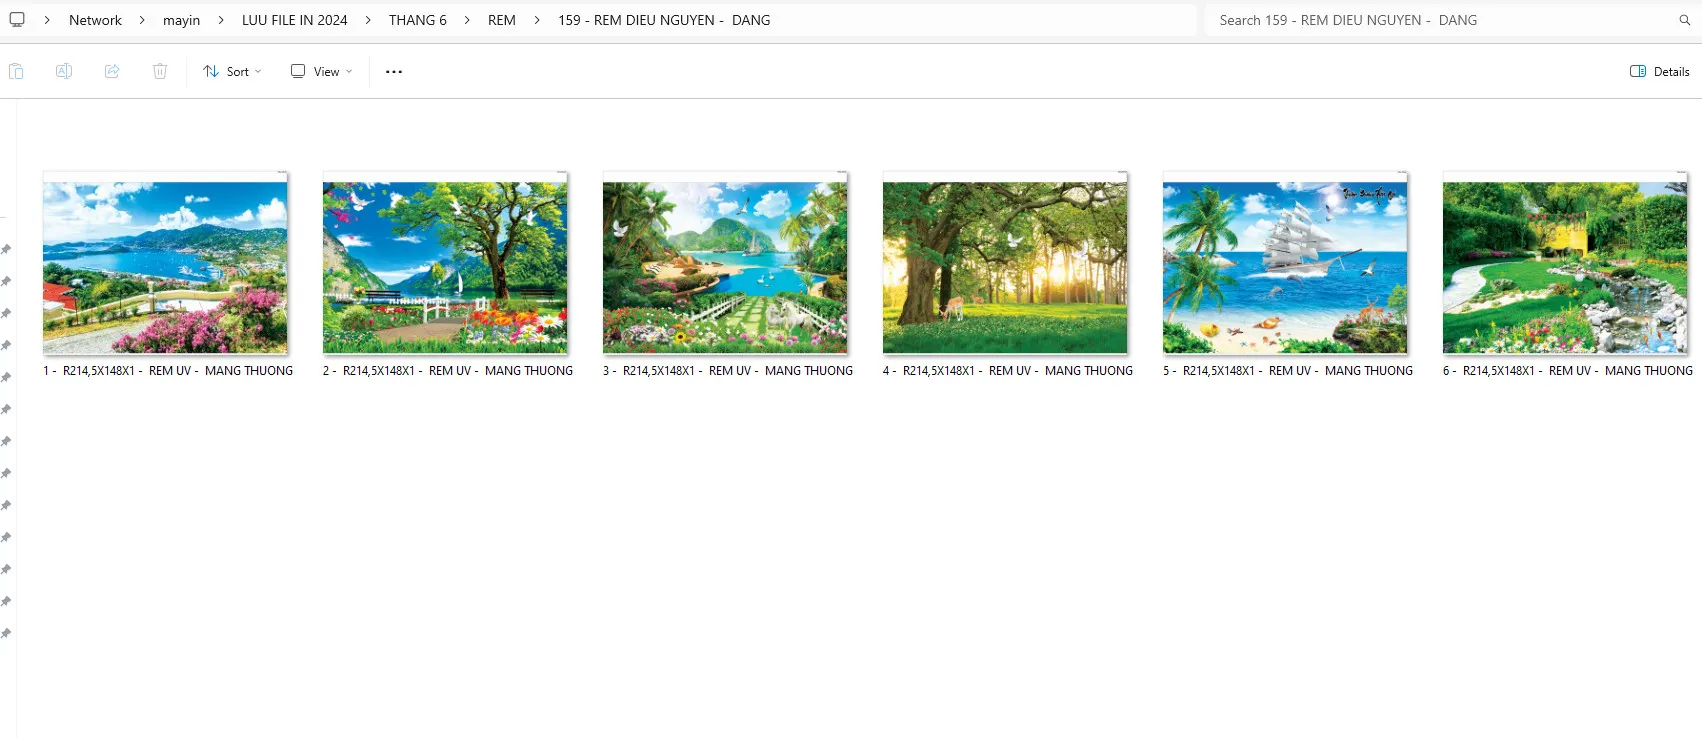
Task: Expand chevron after Network breadcrumb
Action: [x=142, y=20]
